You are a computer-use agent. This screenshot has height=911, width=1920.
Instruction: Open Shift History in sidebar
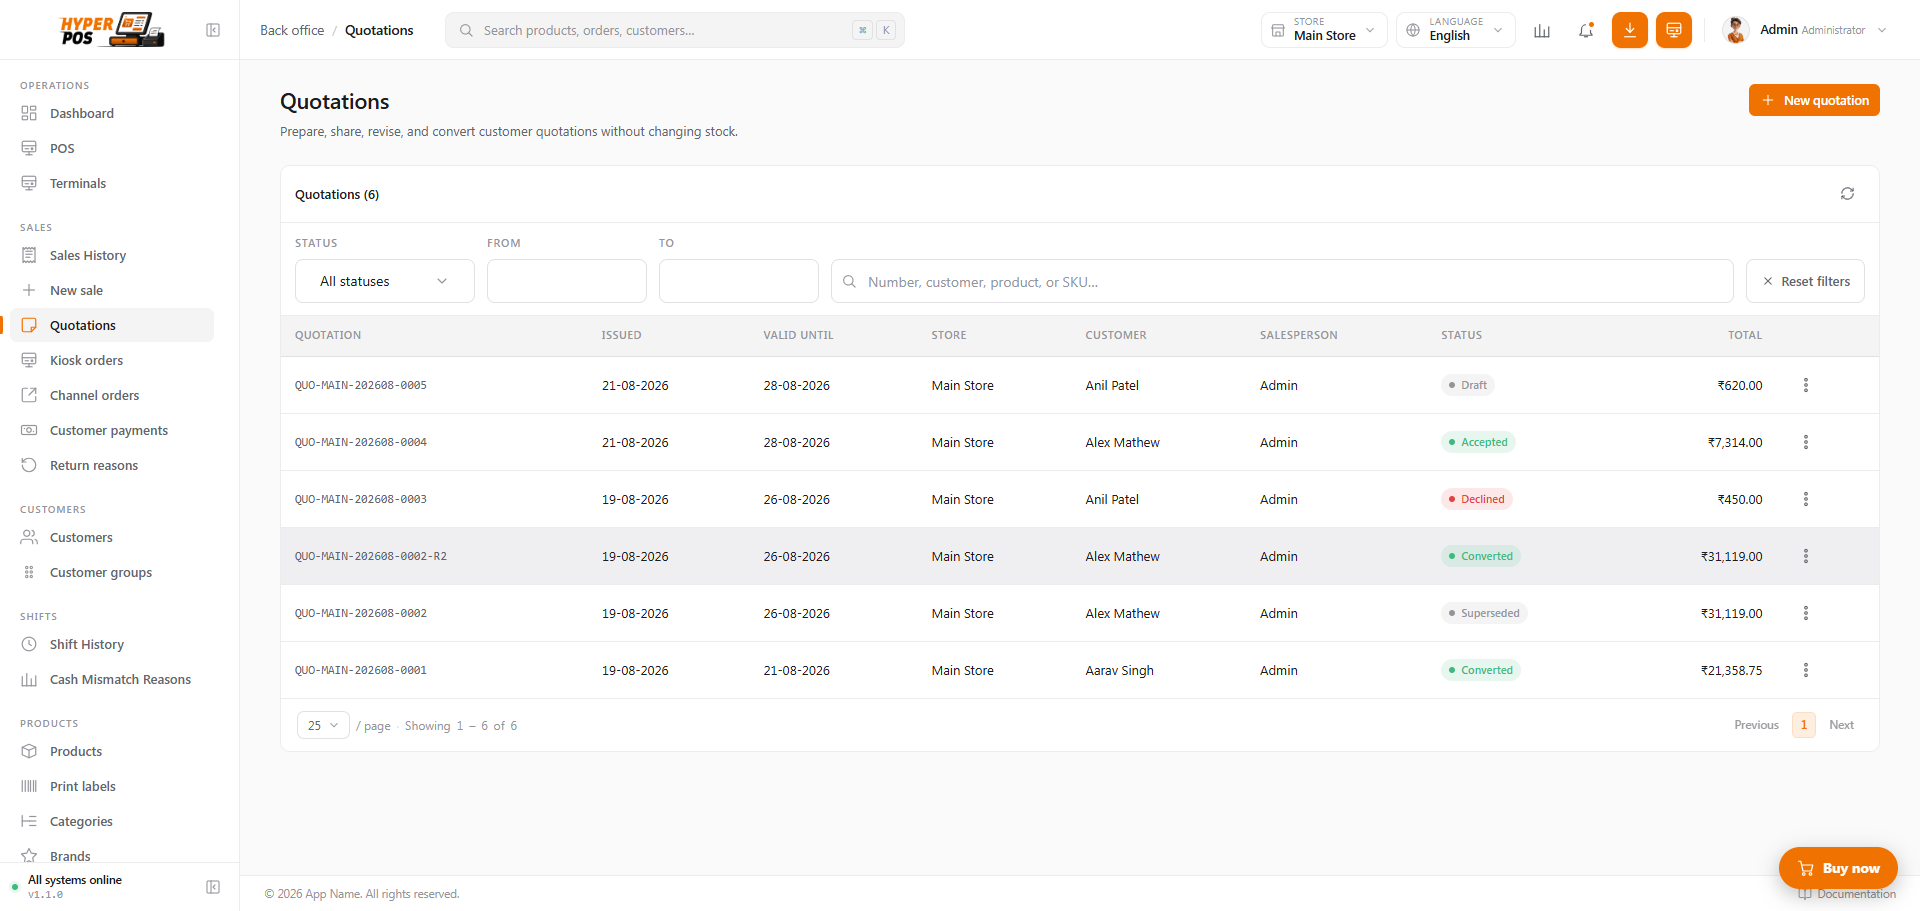pos(112,644)
